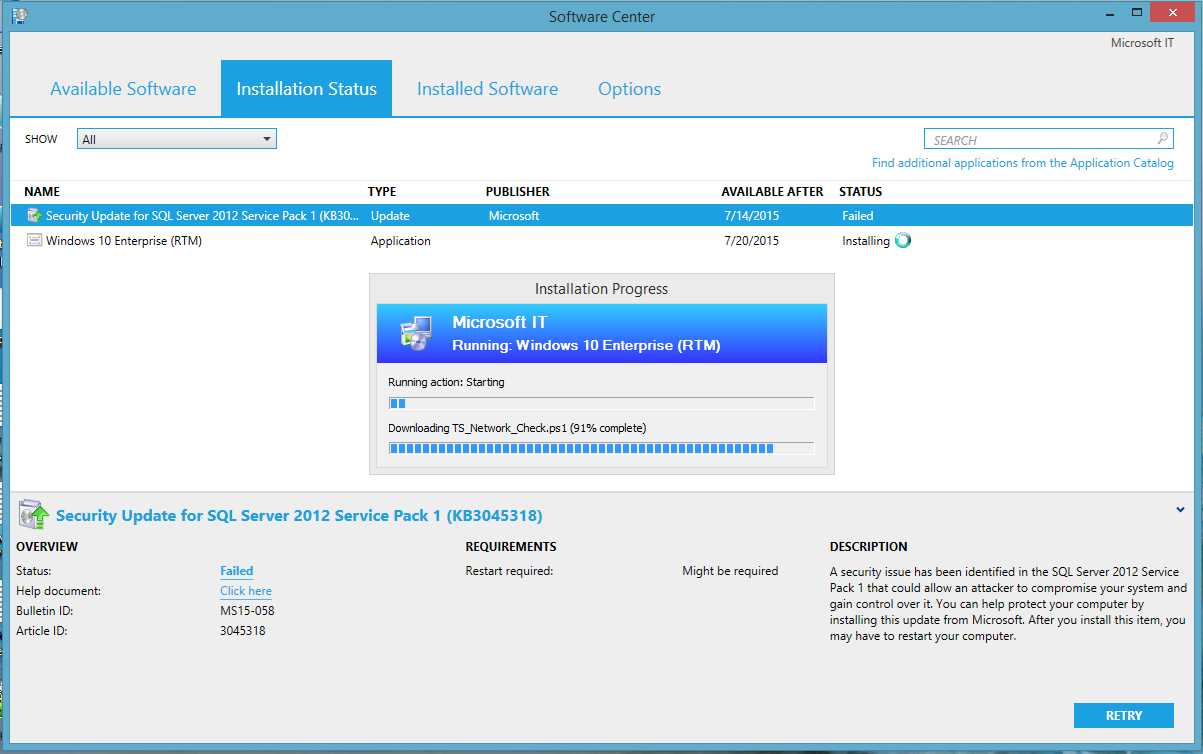
Task: Click the Software Center app icon in title bar
Action: tap(19, 16)
